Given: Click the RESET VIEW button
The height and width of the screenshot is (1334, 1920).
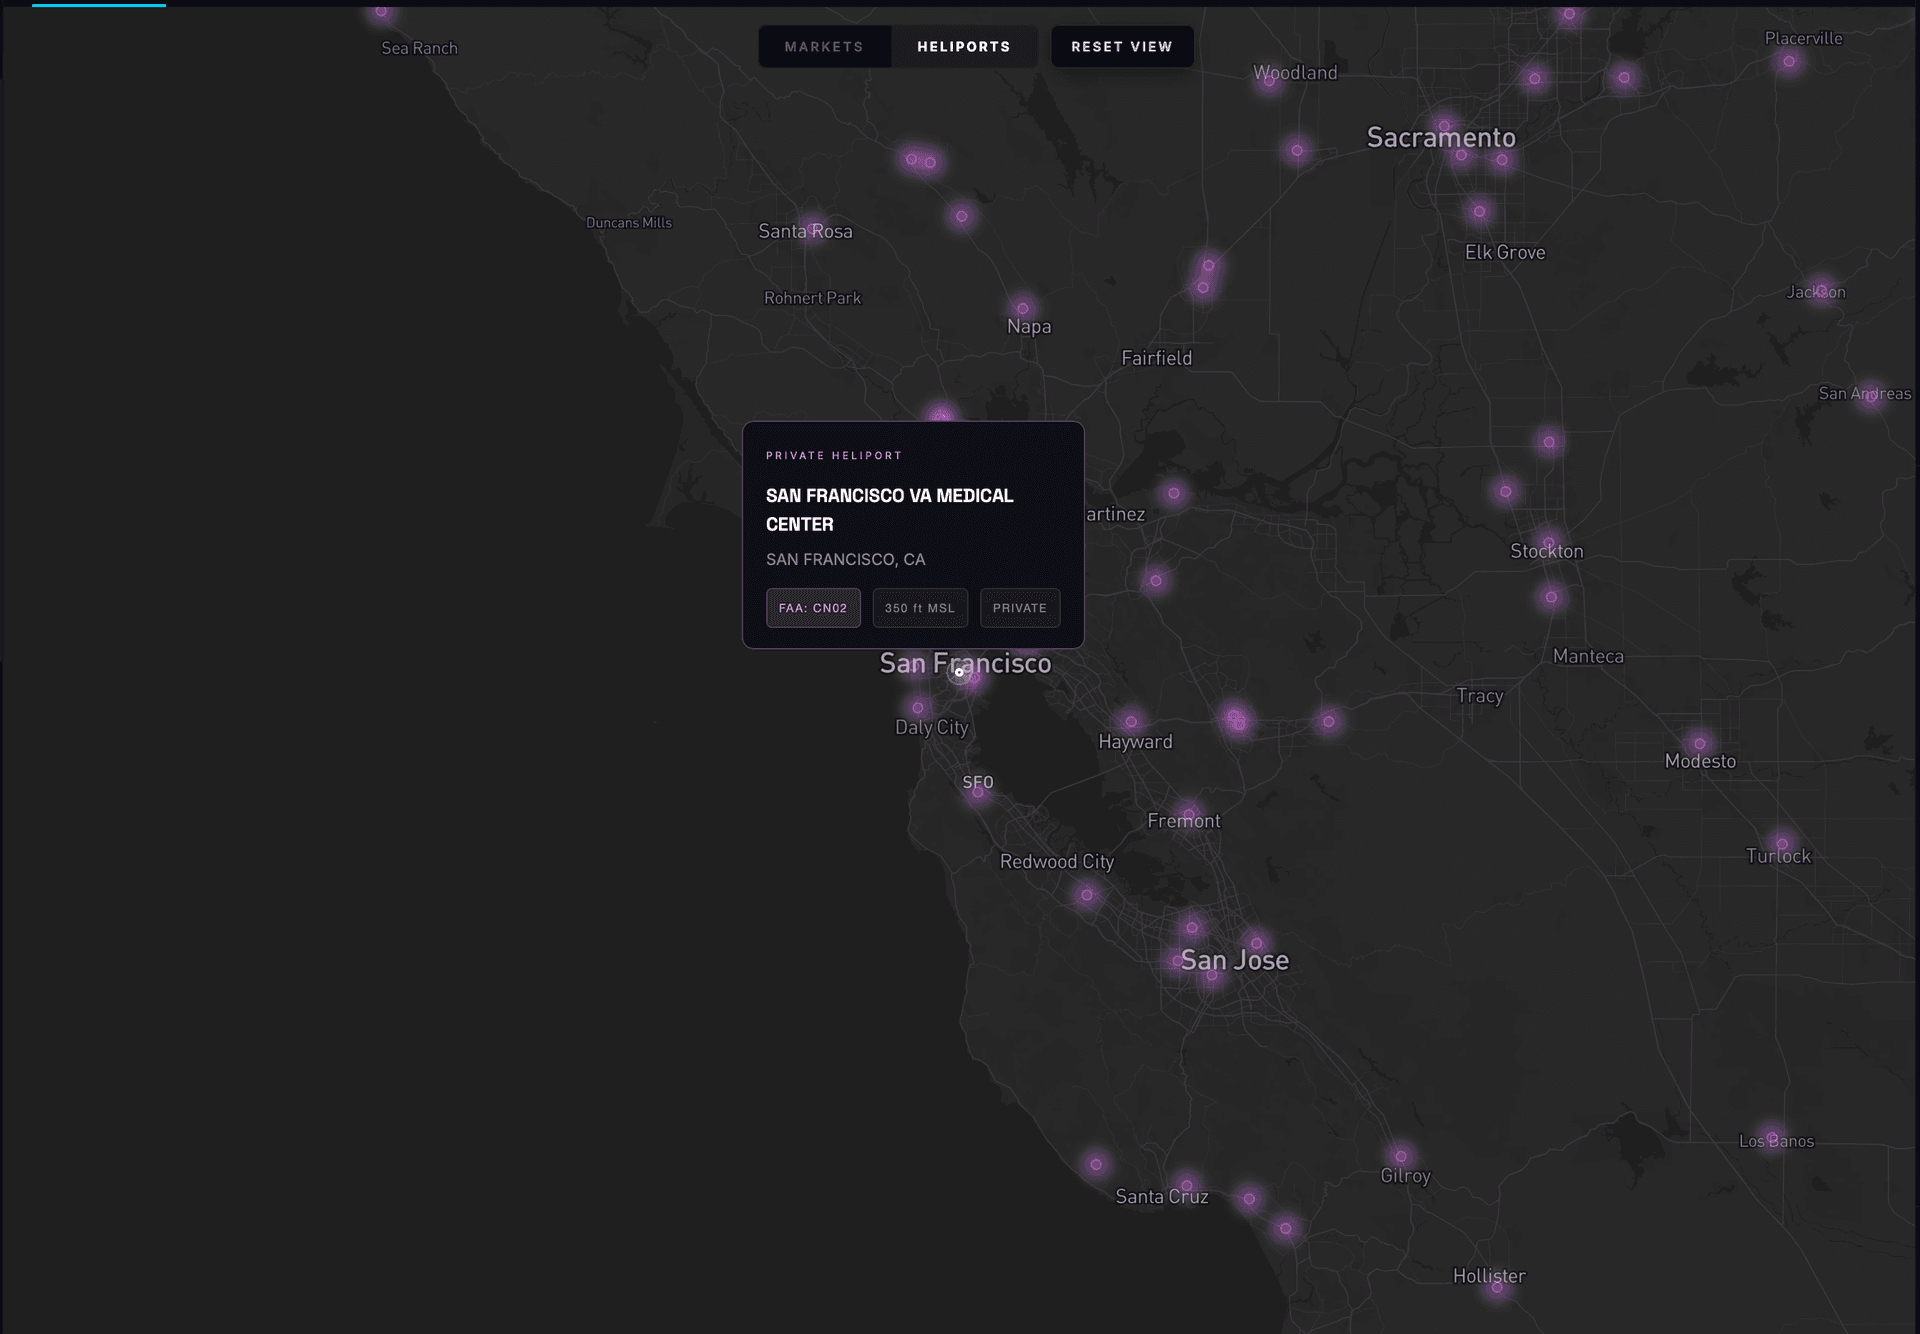Looking at the screenshot, I should click(1121, 46).
